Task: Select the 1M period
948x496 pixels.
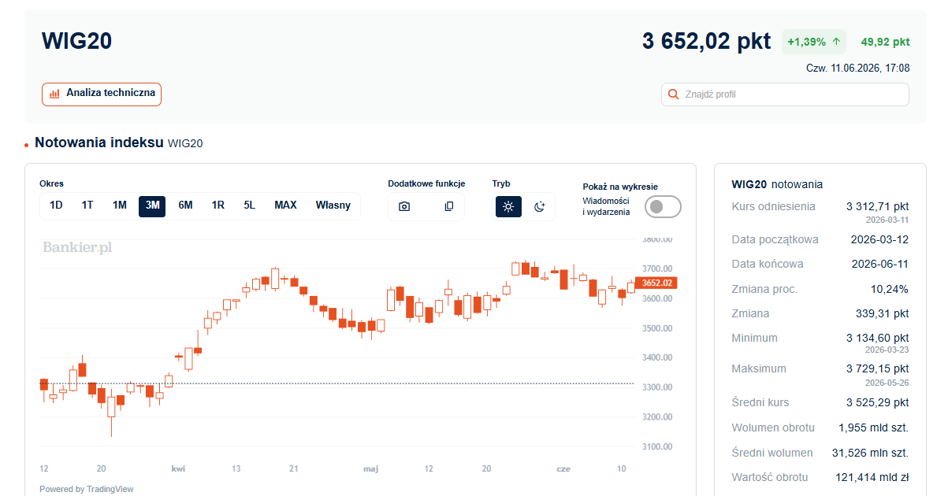Action: (x=119, y=205)
